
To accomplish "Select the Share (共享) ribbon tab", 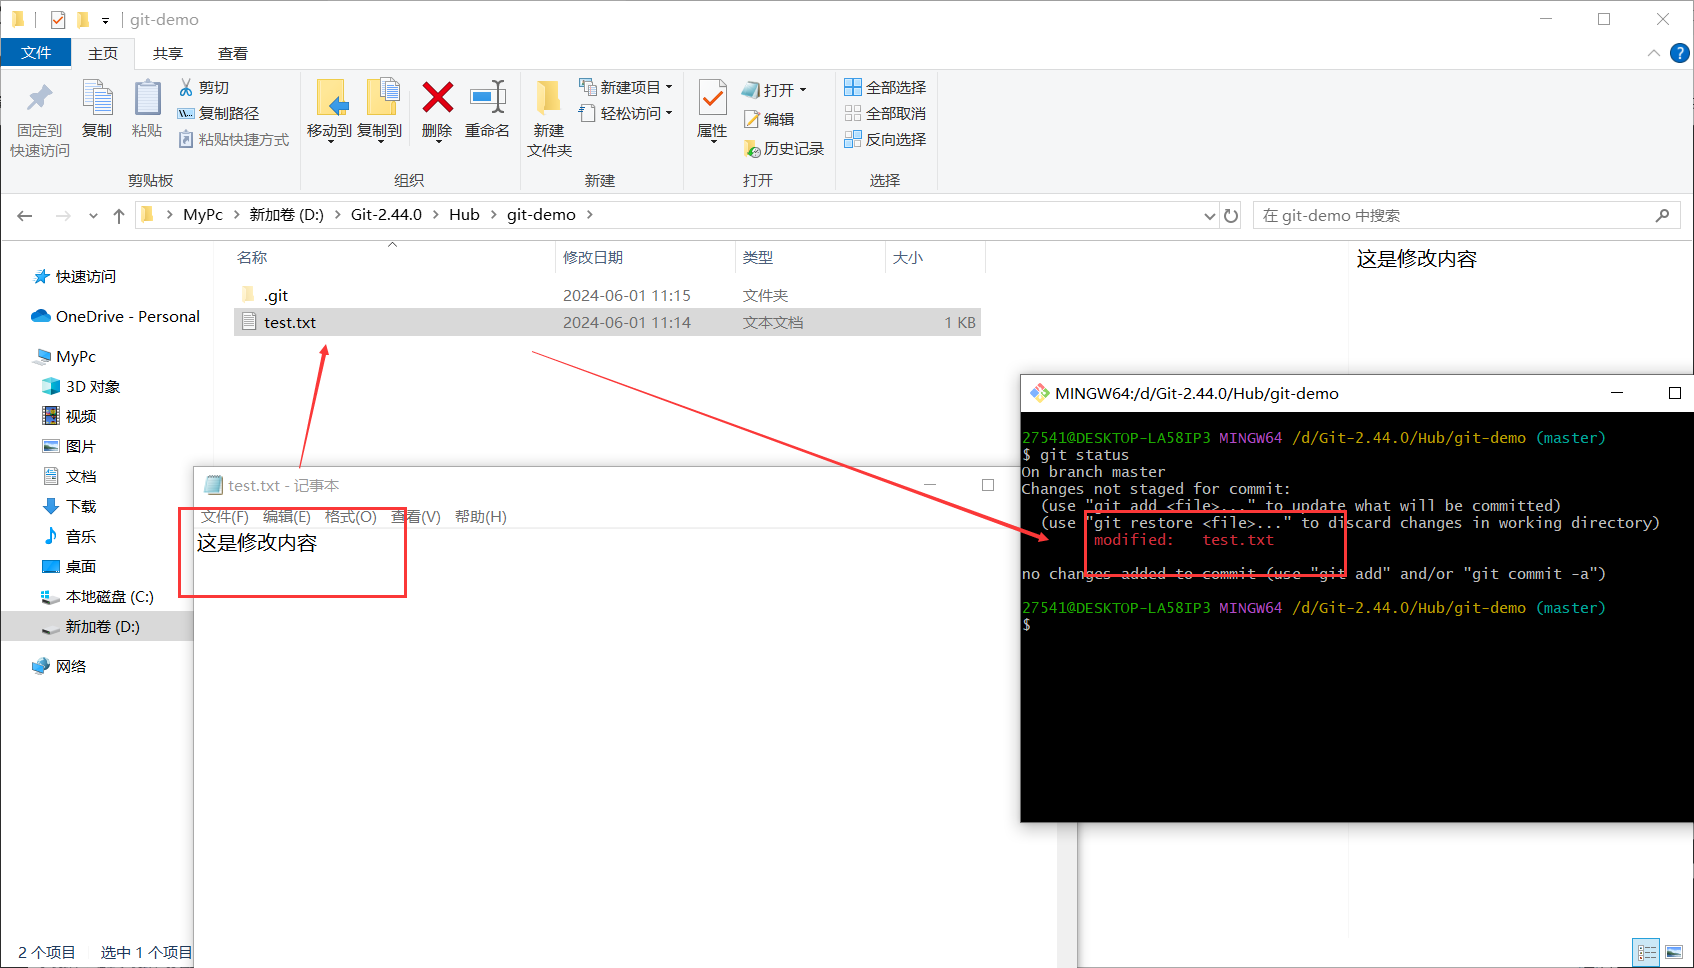I will pos(168,53).
